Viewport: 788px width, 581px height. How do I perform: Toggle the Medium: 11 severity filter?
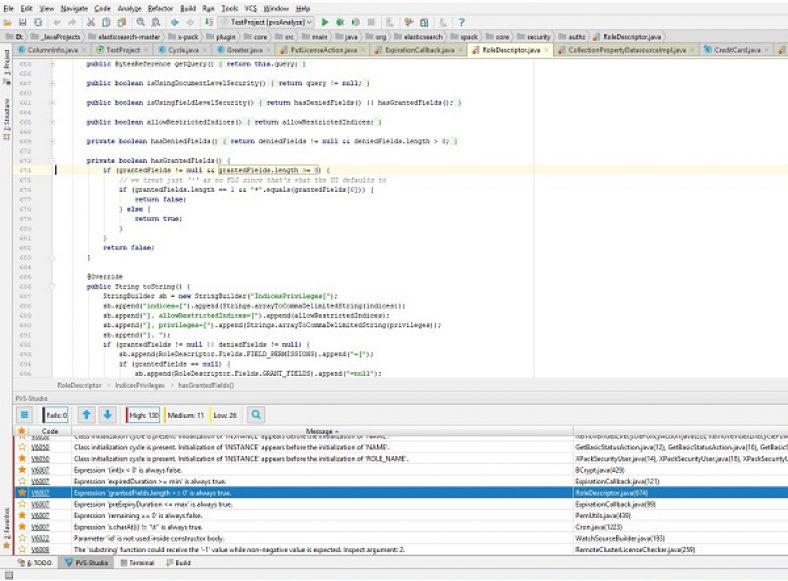click(x=184, y=414)
